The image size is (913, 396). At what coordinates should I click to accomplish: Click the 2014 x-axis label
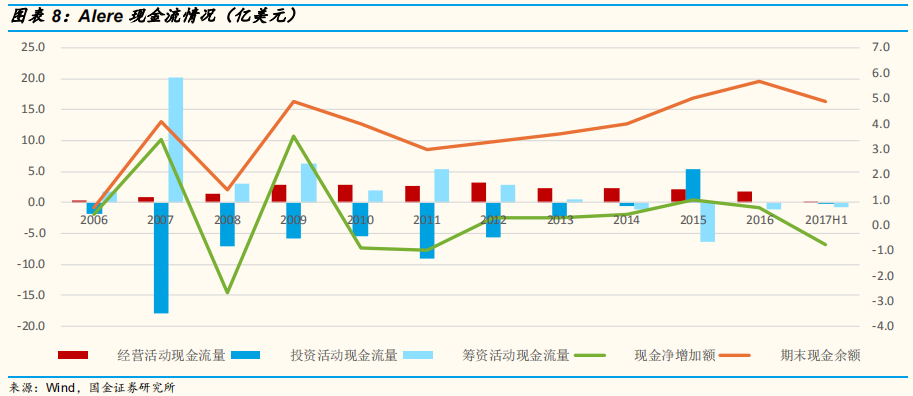(x=627, y=220)
